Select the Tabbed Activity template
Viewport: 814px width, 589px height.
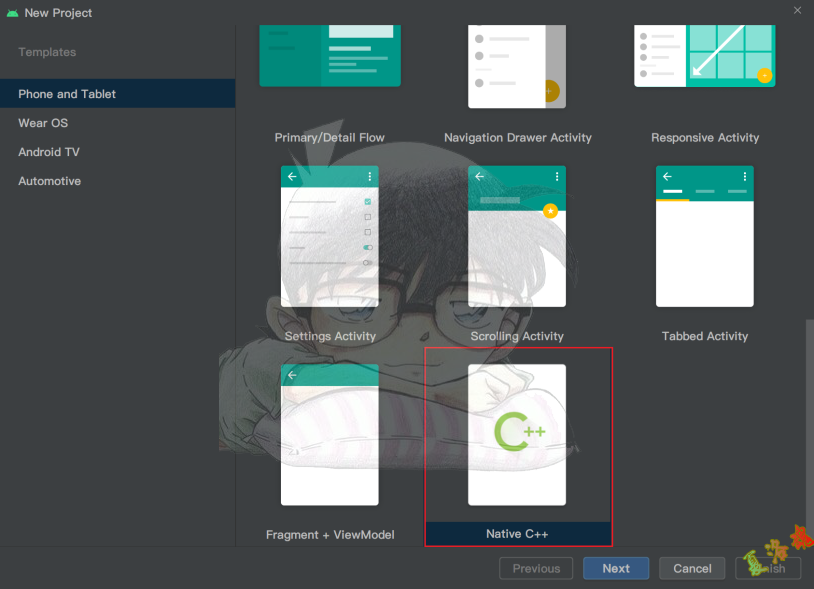click(x=704, y=237)
